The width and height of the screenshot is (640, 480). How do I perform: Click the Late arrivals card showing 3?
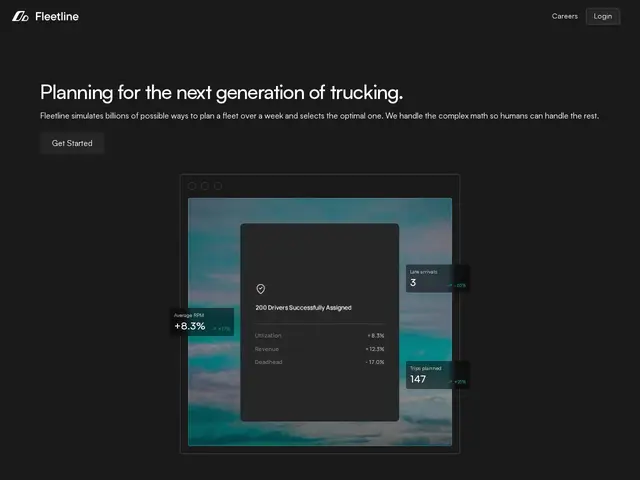438,278
